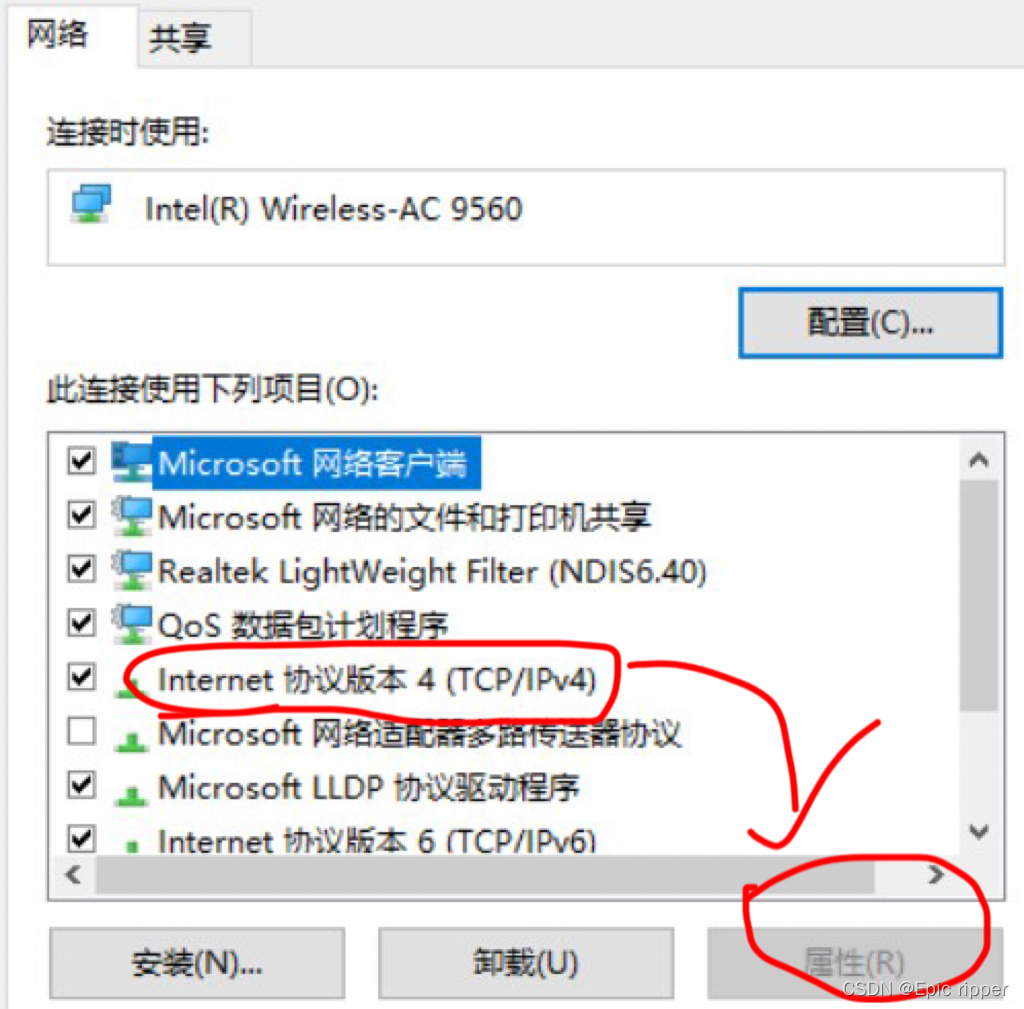Uncheck the Microsoft 网络客户端 checkbox
Viewport: 1024px width, 1009px height.
click(82, 460)
